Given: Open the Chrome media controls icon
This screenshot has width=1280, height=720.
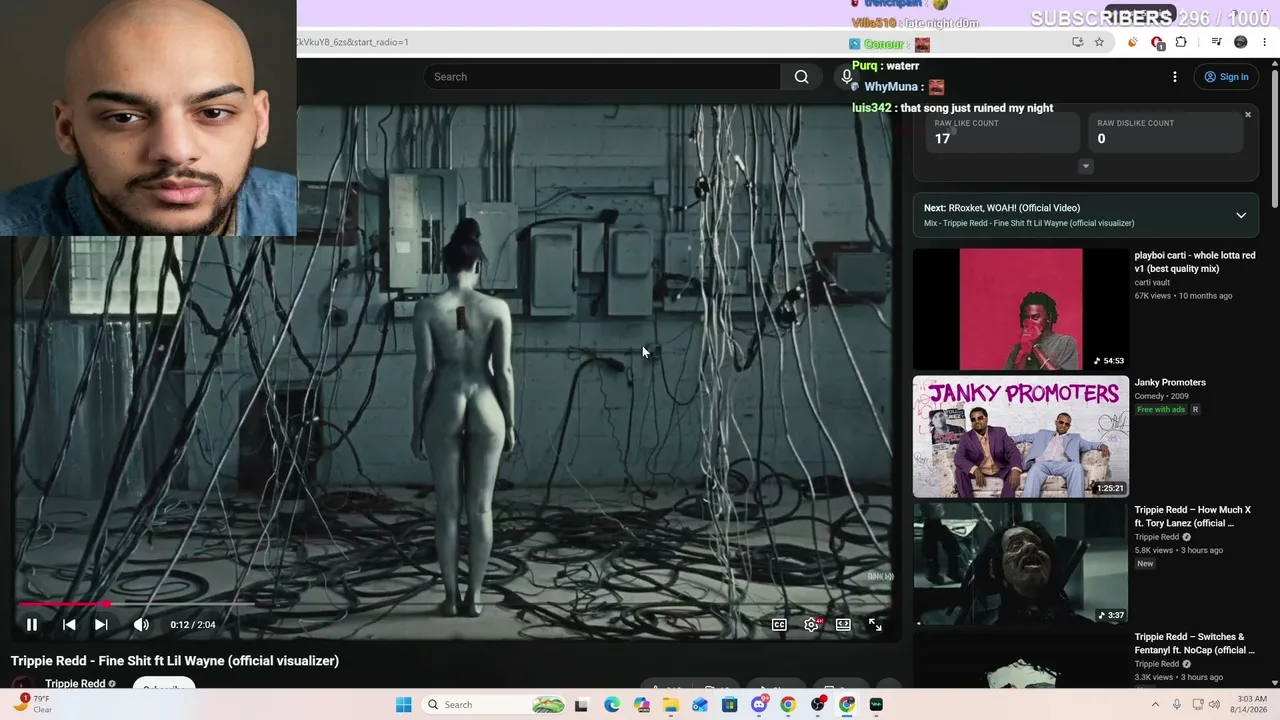Looking at the screenshot, I should coord(1216,42).
